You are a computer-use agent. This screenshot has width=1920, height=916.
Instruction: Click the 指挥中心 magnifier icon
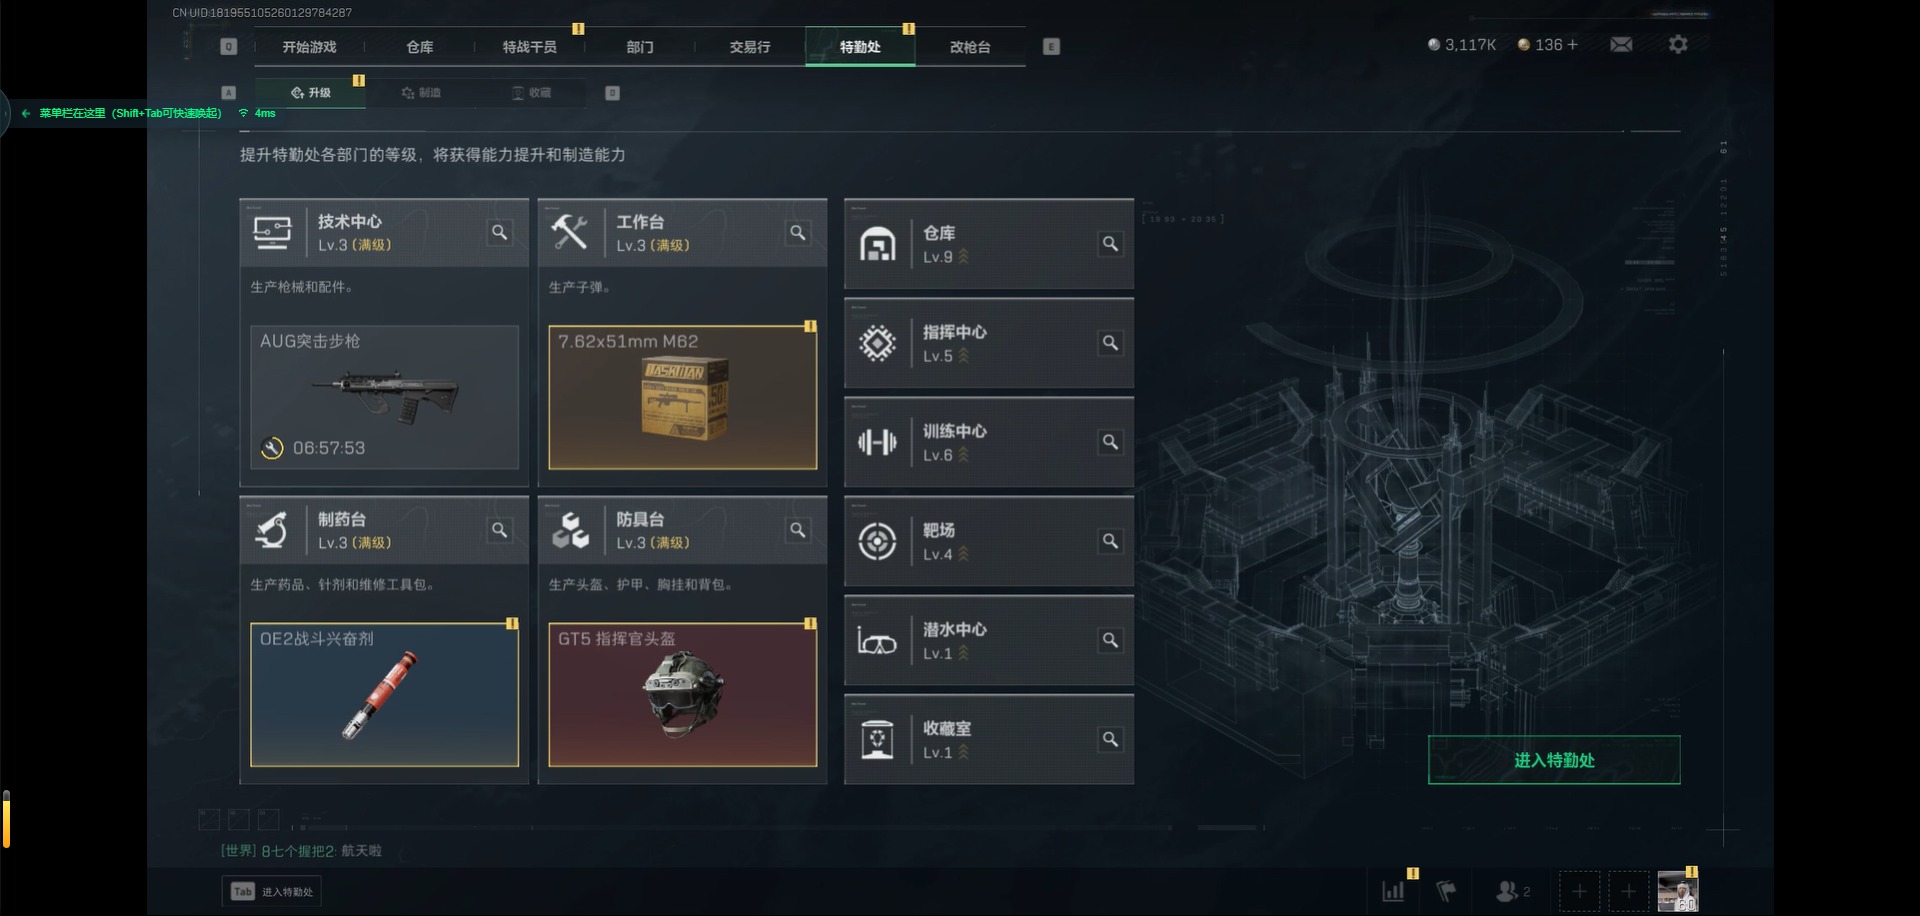tap(1110, 343)
